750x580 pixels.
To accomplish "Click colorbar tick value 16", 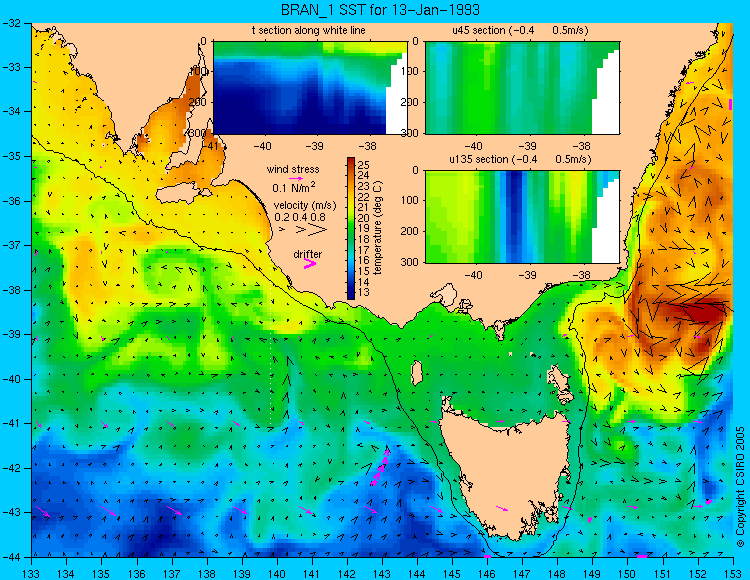I will click(364, 260).
